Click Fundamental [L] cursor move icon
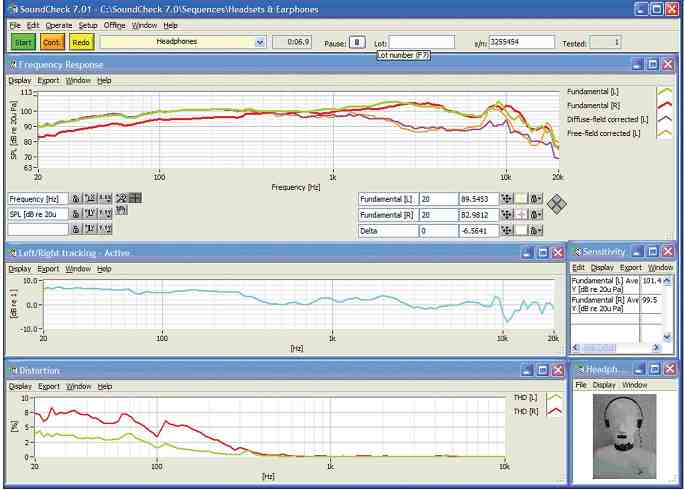This screenshot has height=490, width=684. point(506,199)
